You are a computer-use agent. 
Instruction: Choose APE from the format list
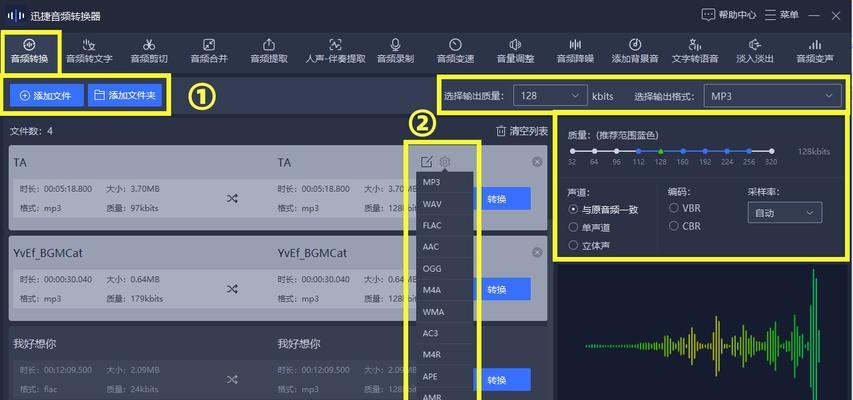(x=444, y=377)
